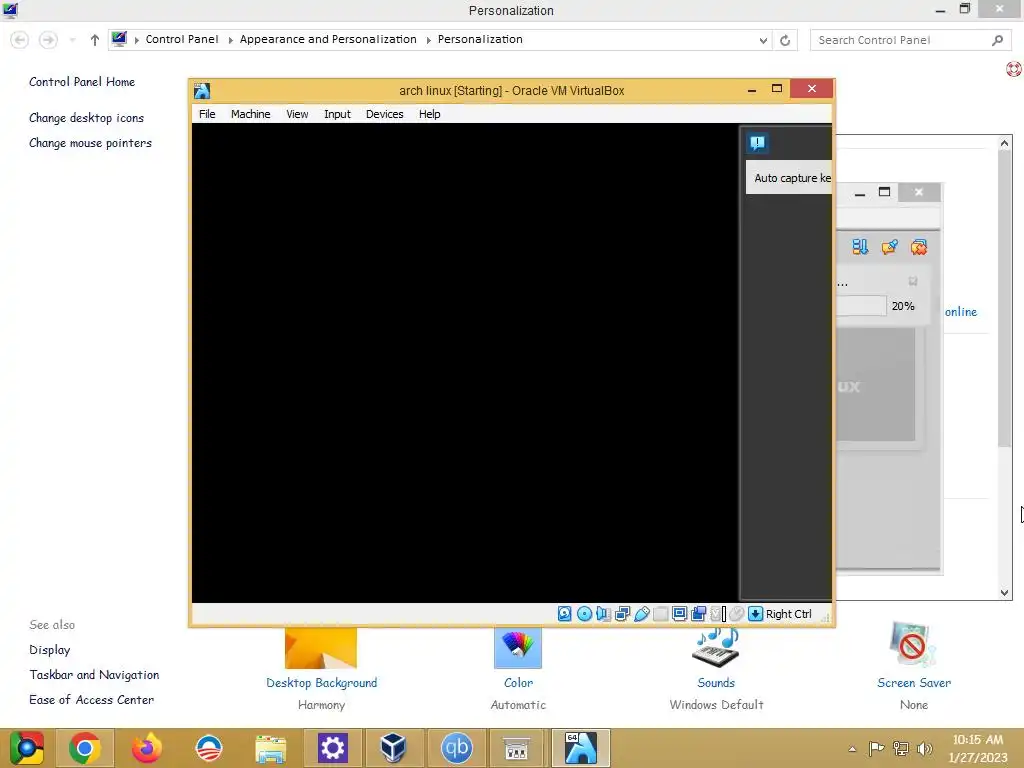
Task: Click the Up arrow navigation button
Action: coord(95,40)
